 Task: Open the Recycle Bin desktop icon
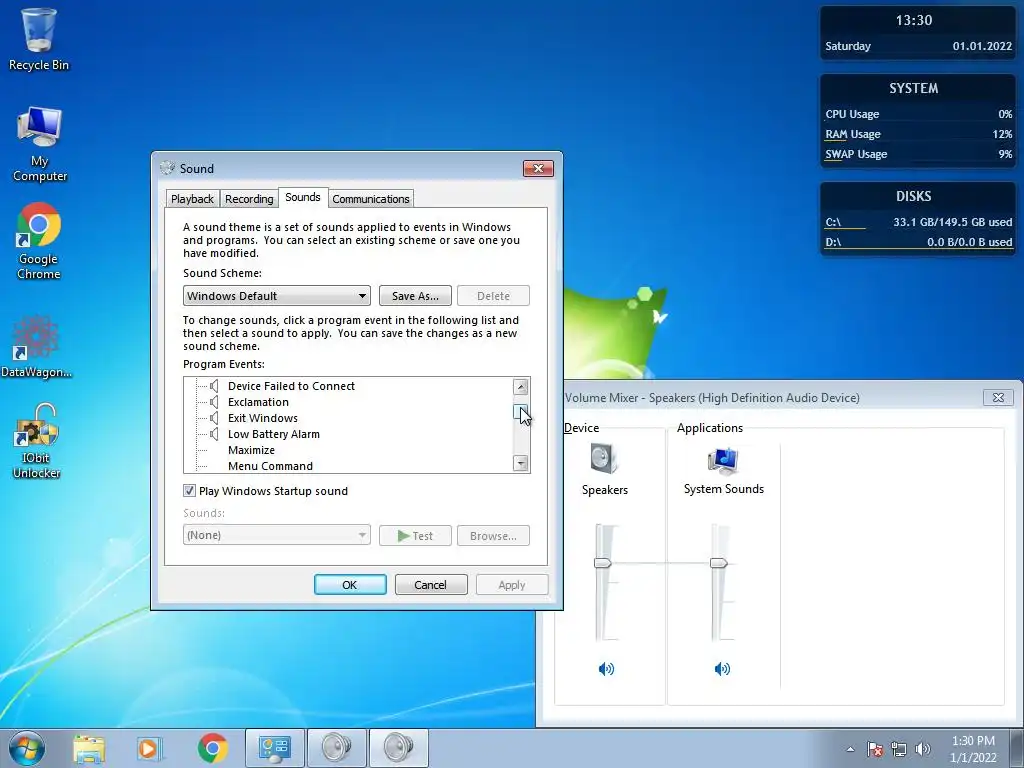tap(39, 39)
